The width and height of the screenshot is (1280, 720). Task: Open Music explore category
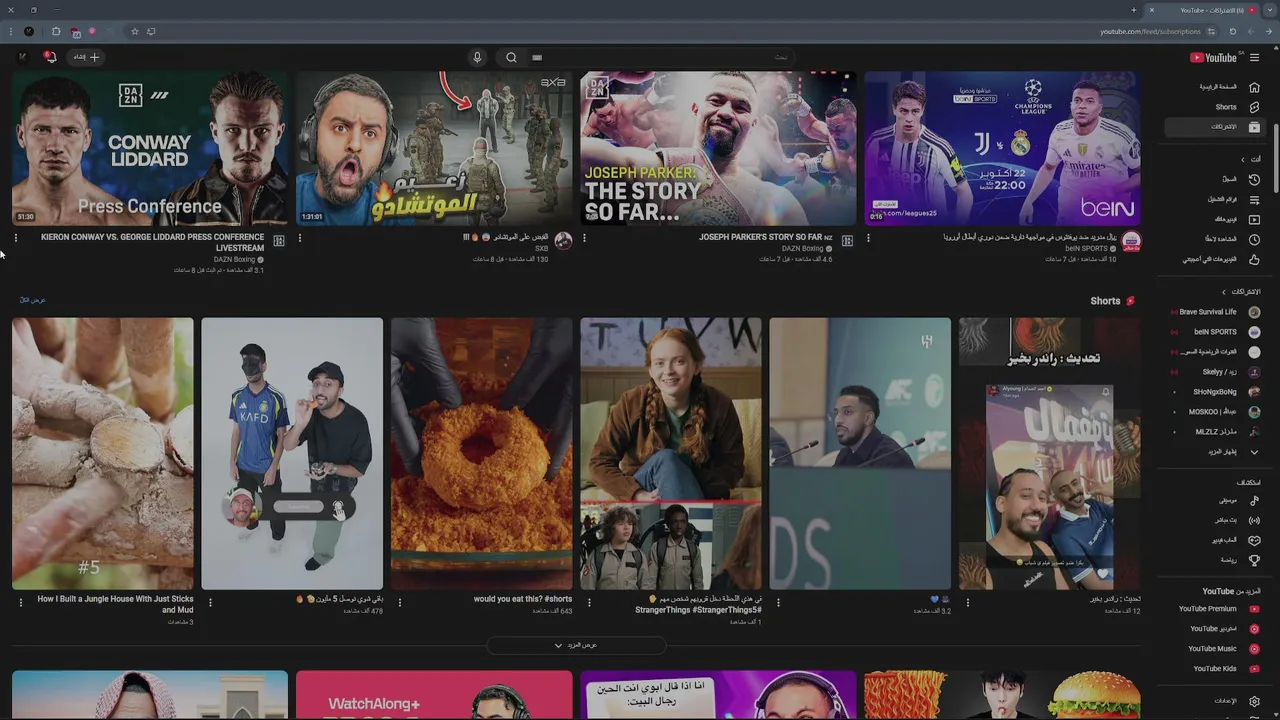click(x=1213, y=500)
